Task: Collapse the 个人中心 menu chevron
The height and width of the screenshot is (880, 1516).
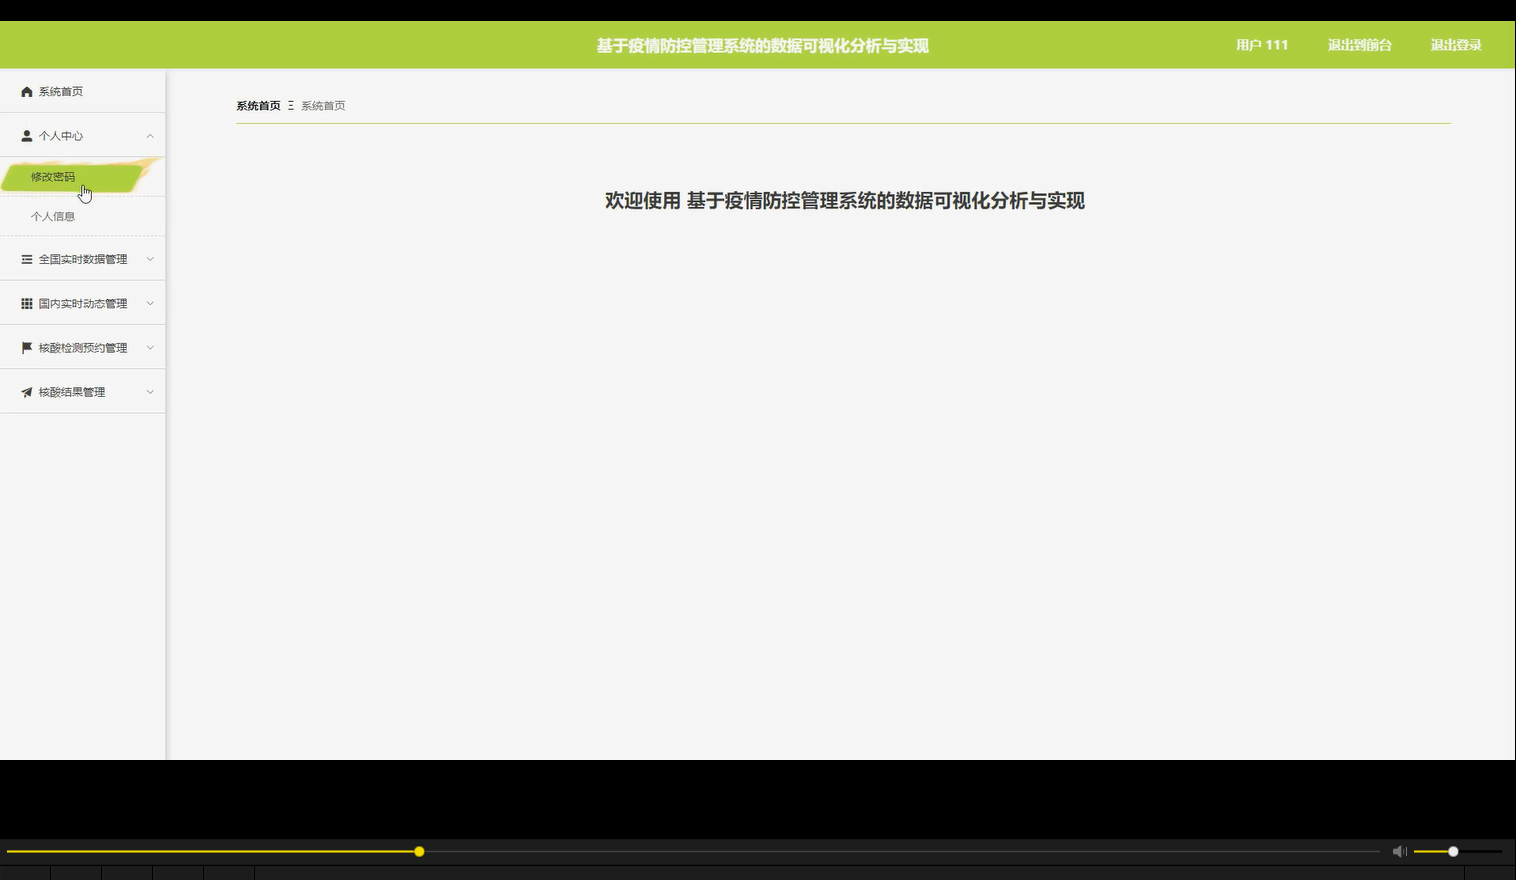Action: point(150,136)
